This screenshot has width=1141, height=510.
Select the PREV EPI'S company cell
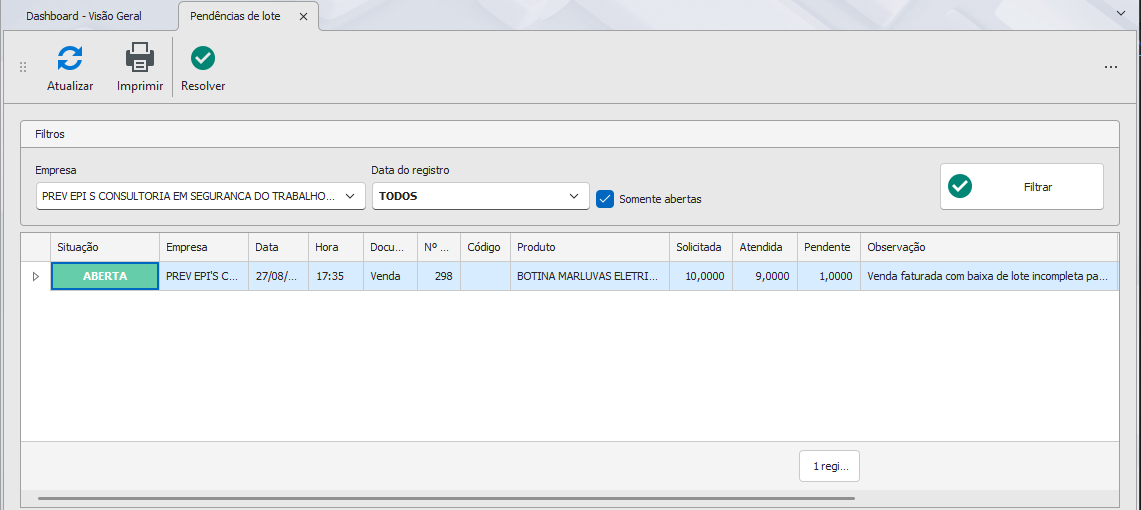204,276
